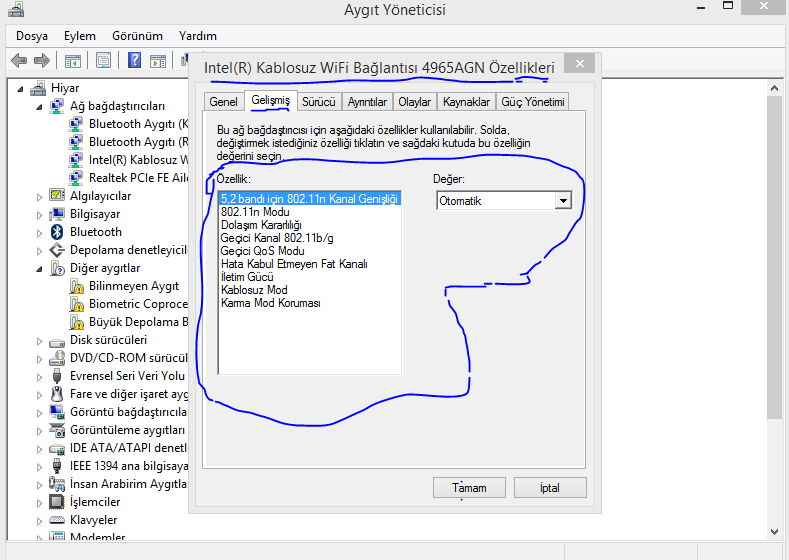Image resolution: width=789 pixels, height=560 pixels.
Task: Click the Forward arrow toolbar icon
Action: pos(42,61)
